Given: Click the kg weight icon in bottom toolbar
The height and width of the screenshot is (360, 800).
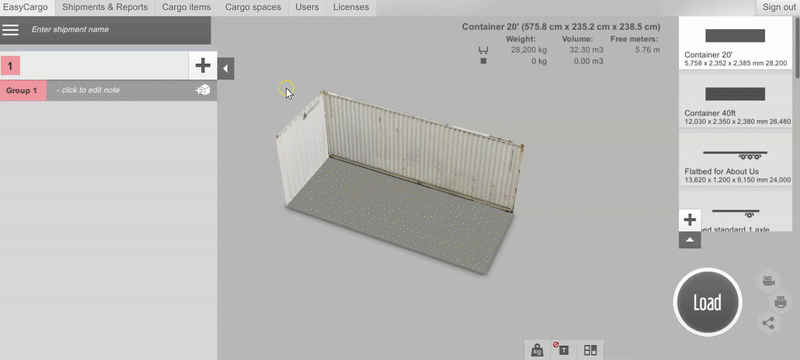Looking at the screenshot, I should tap(537, 350).
